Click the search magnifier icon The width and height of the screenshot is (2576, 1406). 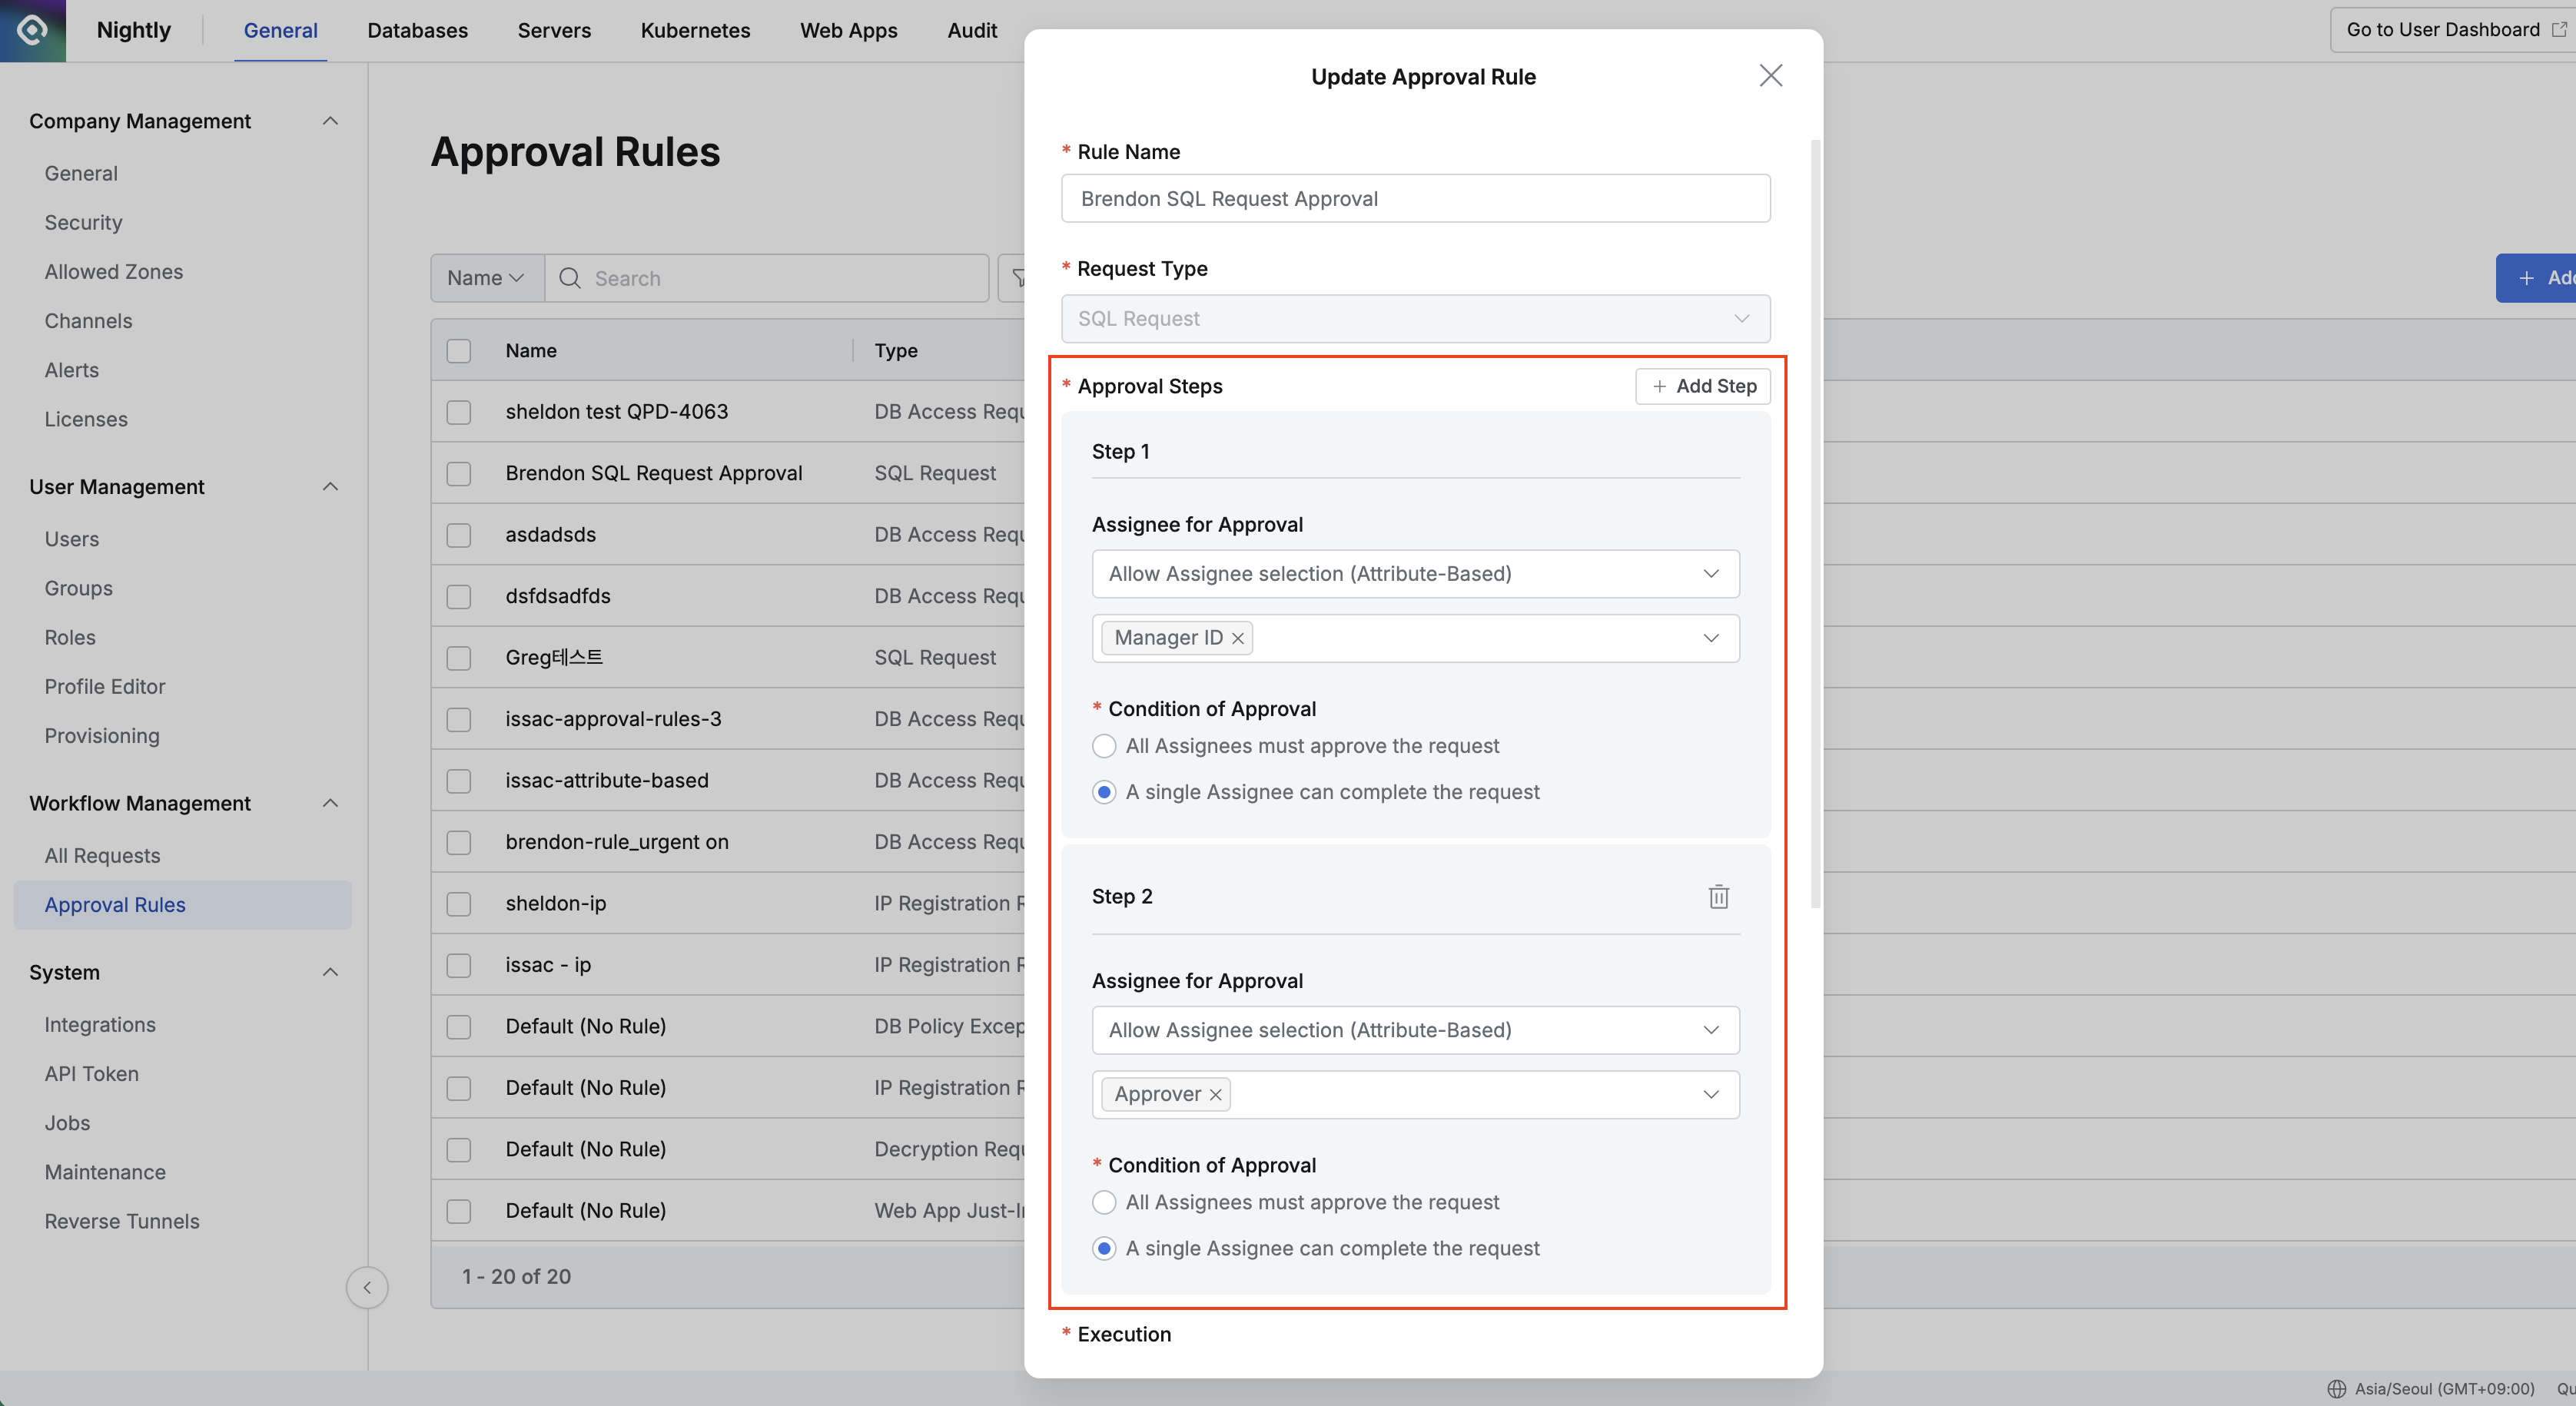570,278
